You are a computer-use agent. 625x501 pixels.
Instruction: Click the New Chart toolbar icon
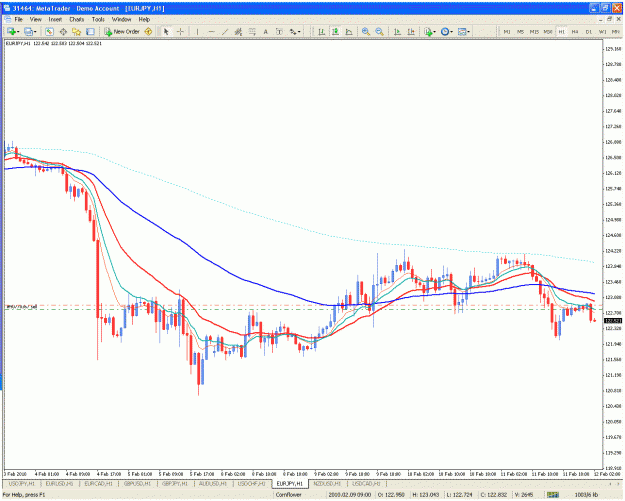pyautogui.click(x=11, y=31)
